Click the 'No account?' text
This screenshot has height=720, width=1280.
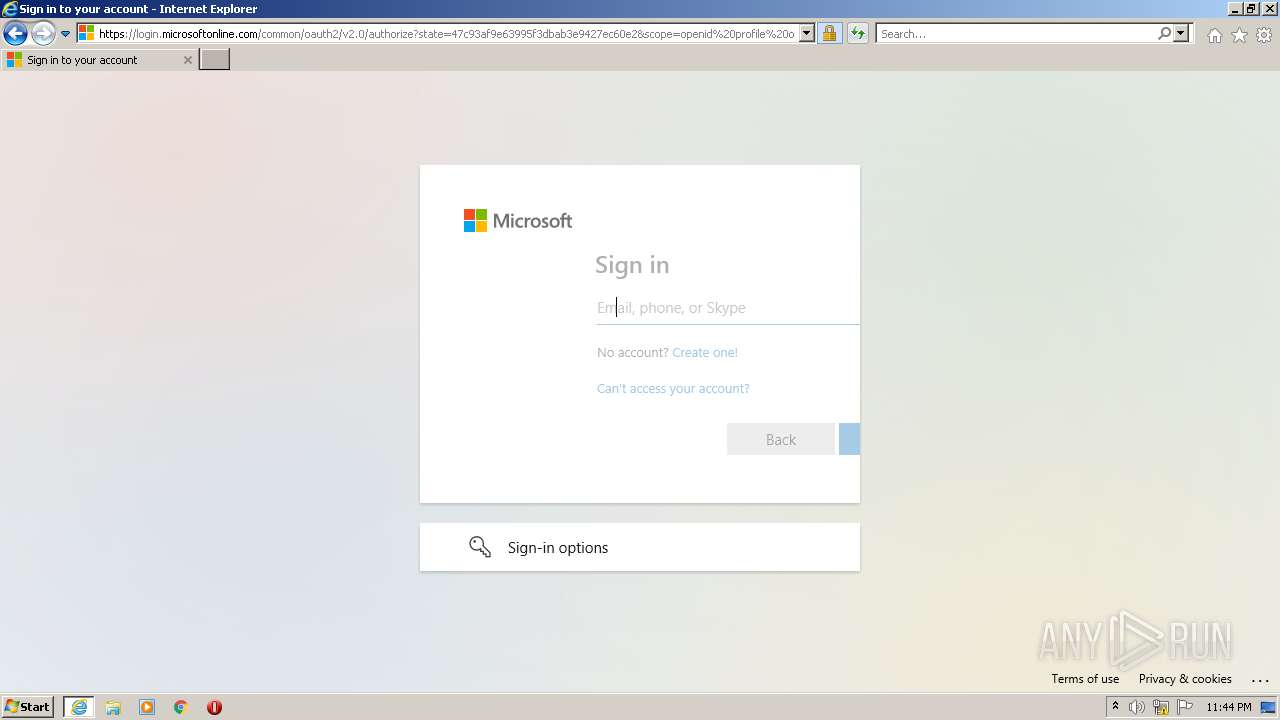(633, 353)
